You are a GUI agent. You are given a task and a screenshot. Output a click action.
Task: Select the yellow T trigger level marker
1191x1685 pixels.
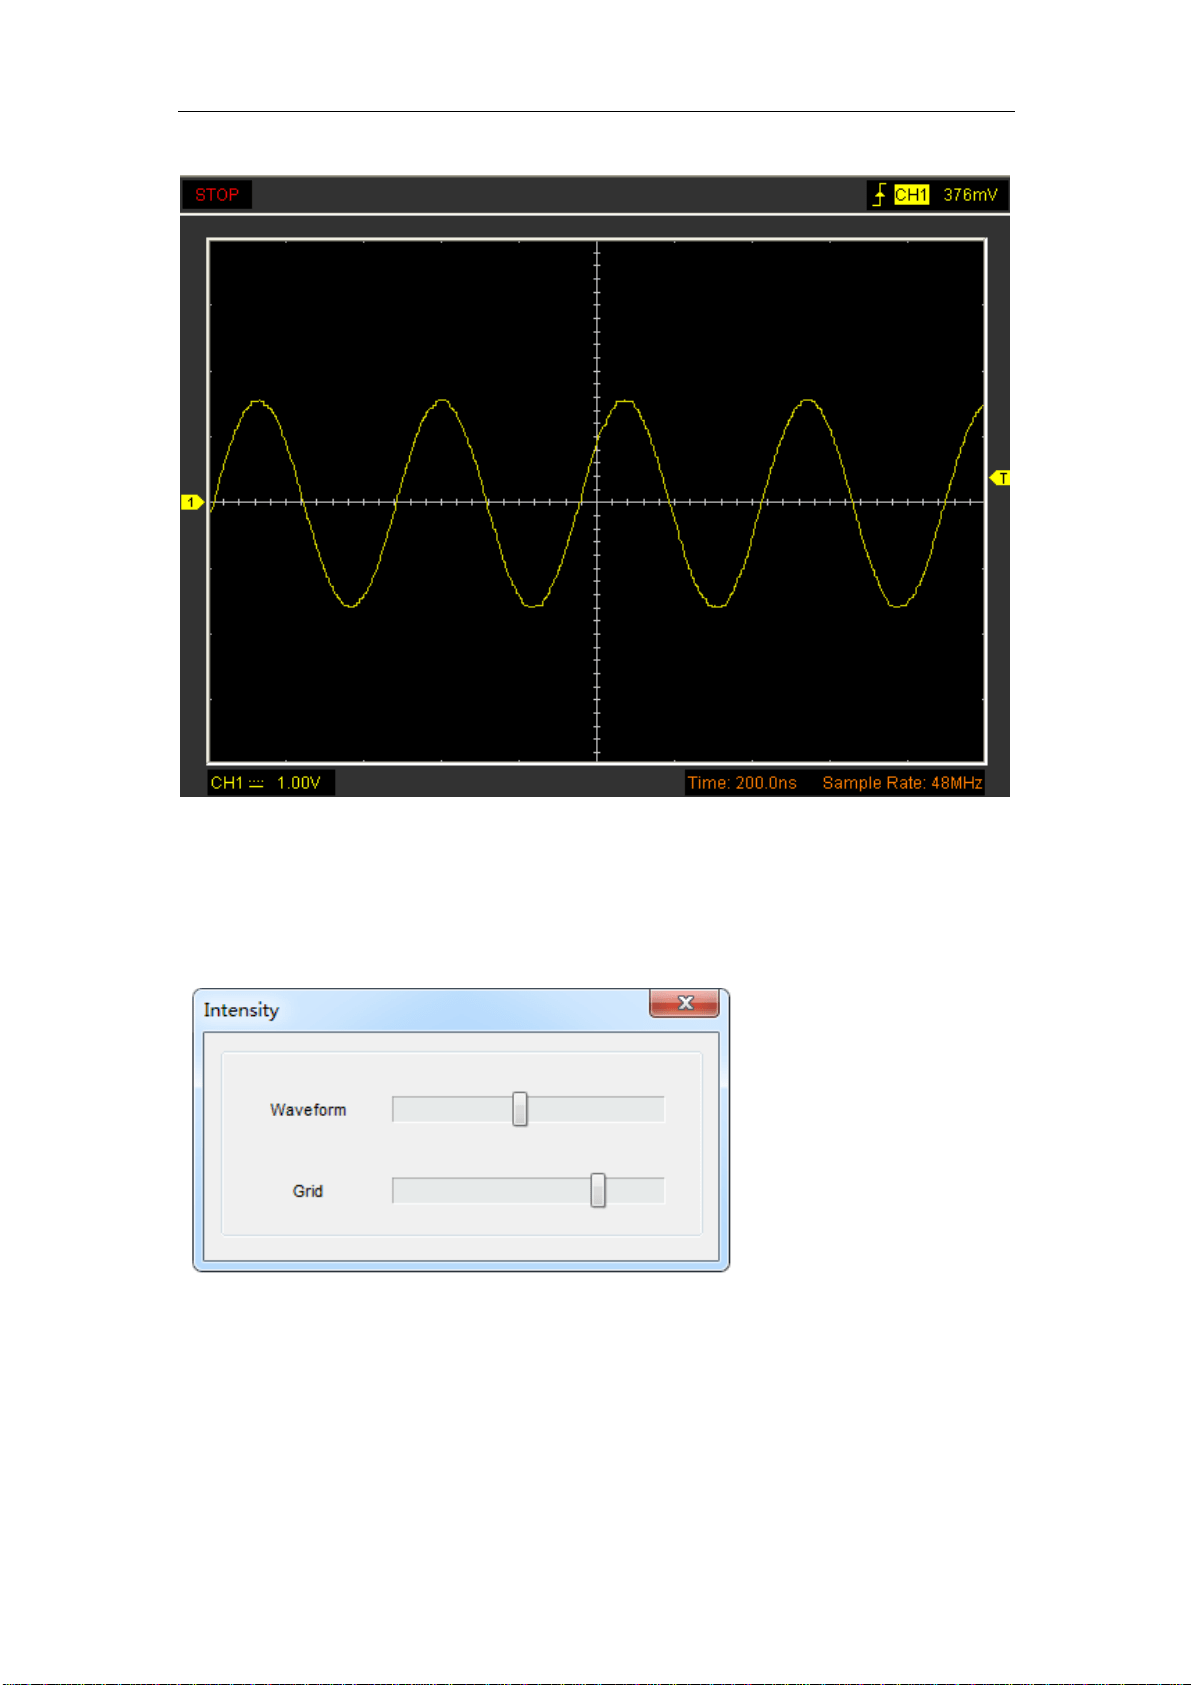(x=1000, y=478)
